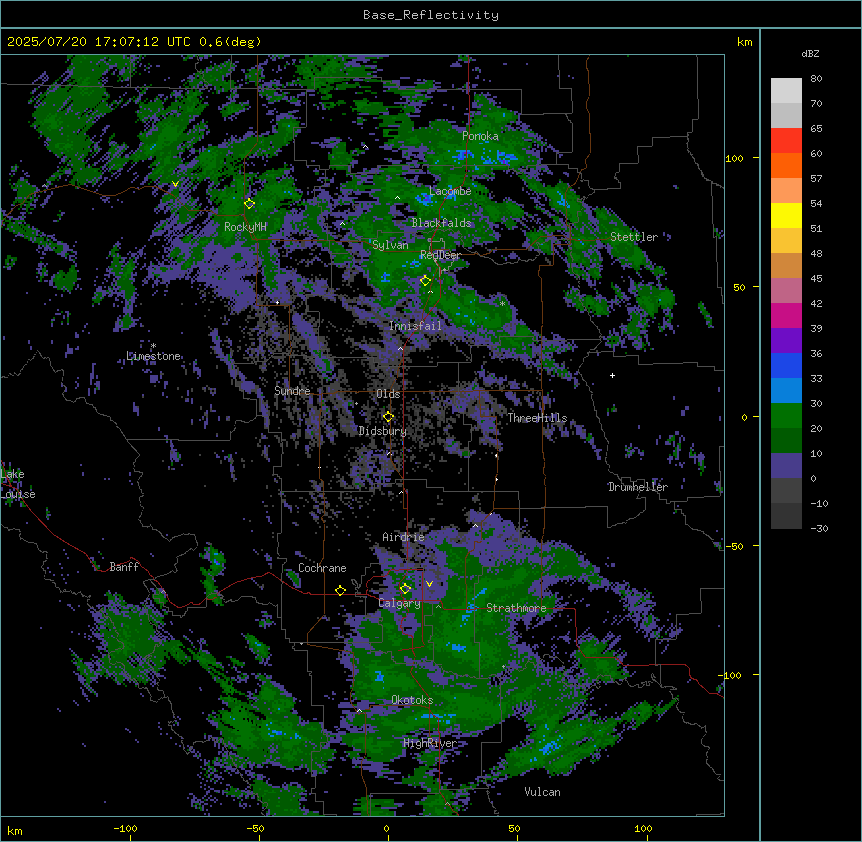Click the km unit label at the top right of the map
The image size is (862, 842).
coord(745,42)
